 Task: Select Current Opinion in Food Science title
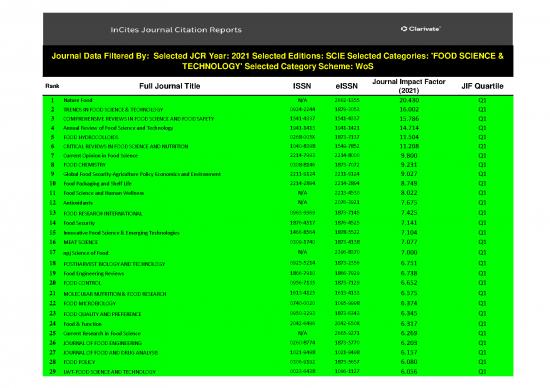pos(101,155)
